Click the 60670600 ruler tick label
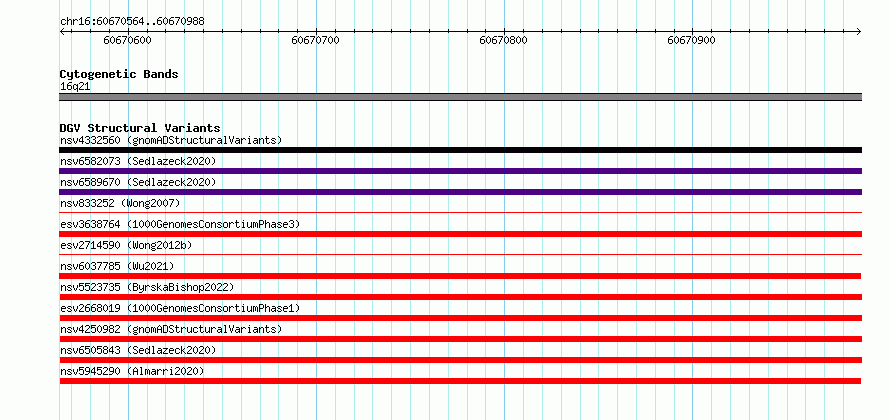The width and height of the screenshot is (890, 420). pyautogui.click(x=128, y=40)
